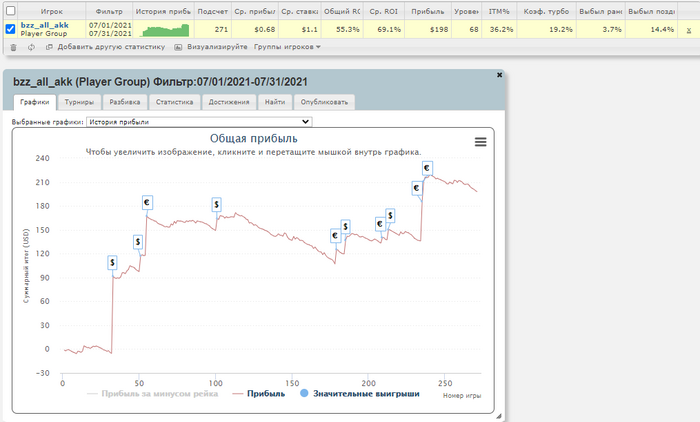Sort by the Коэф. турбо column header
The height and width of the screenshot is (422, 700).
(x=546, y=11)
